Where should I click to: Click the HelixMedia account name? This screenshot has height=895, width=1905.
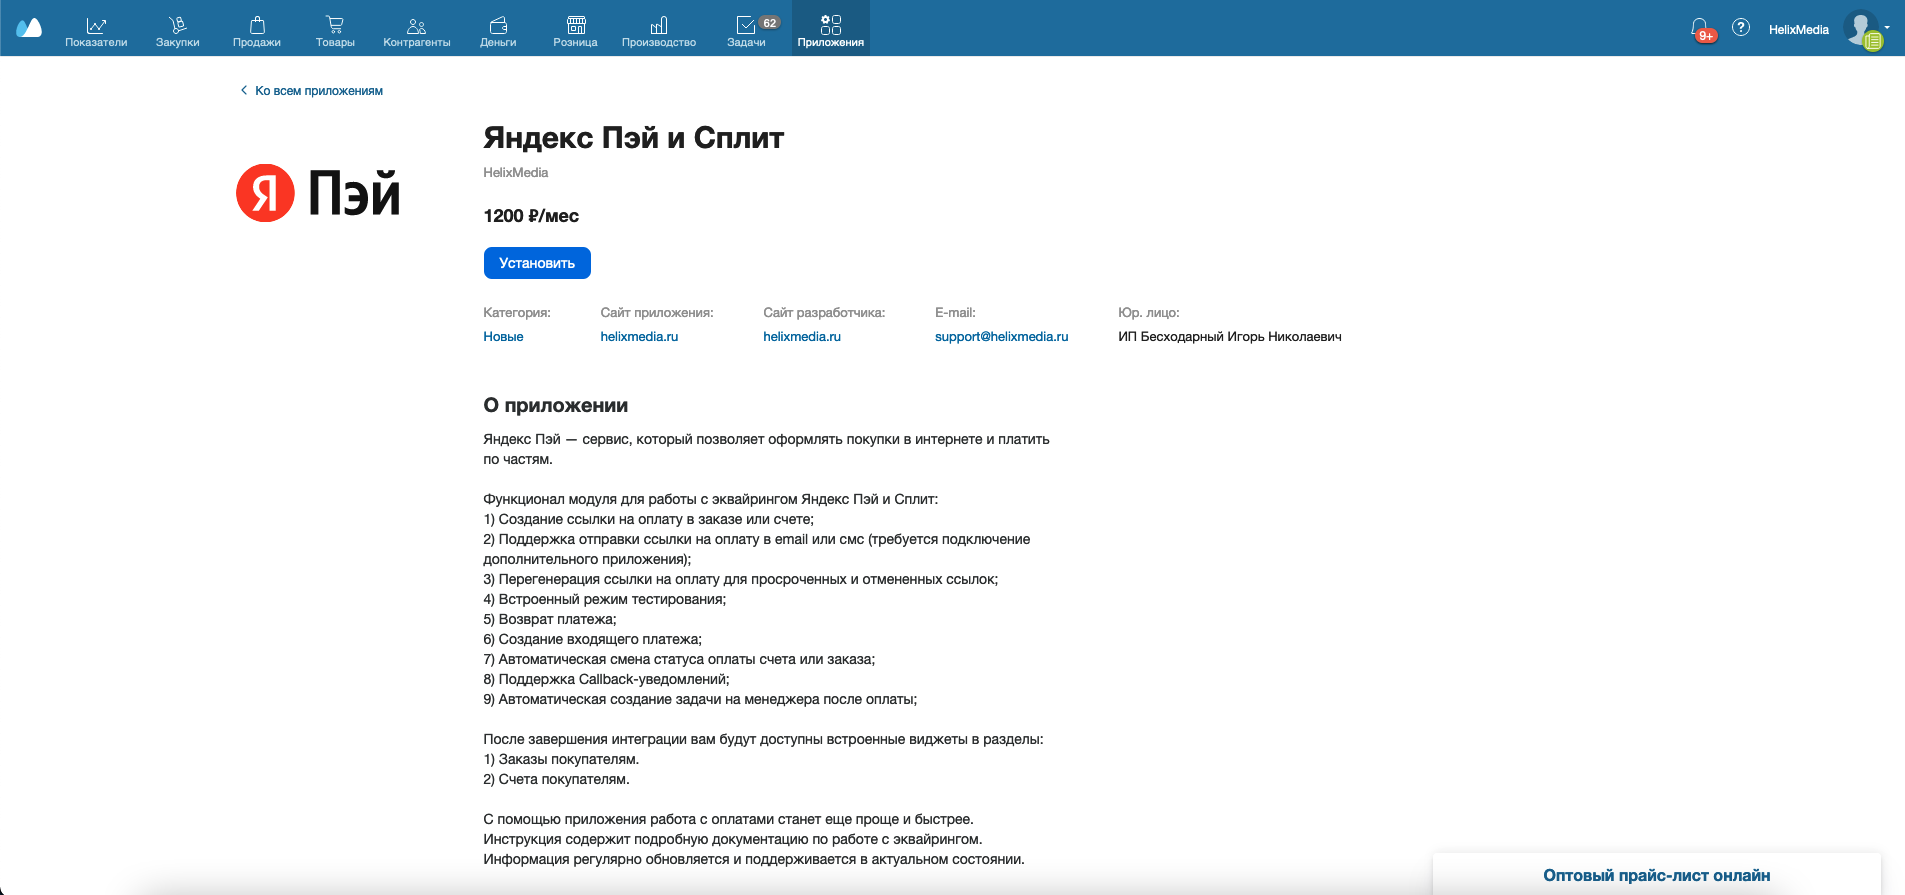(x=1798, y=30)
